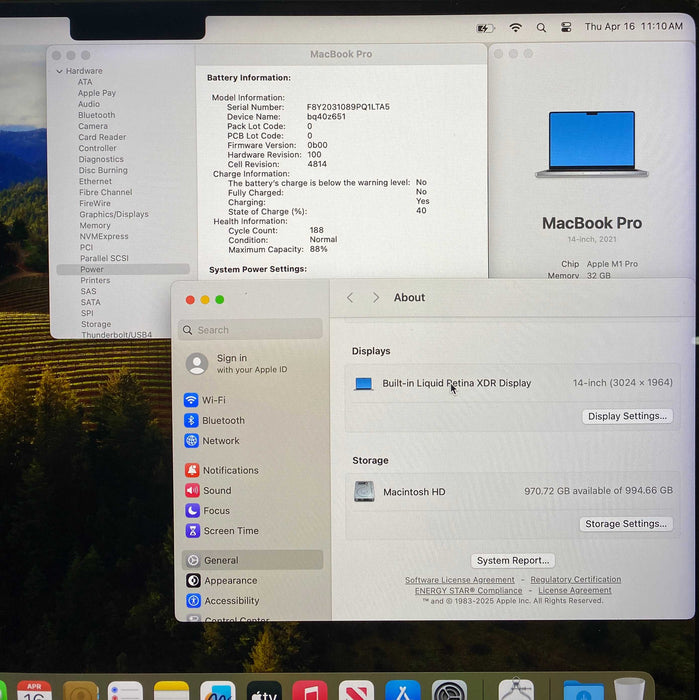
Task: Open the License Agreement link
Action: (575, 590)
